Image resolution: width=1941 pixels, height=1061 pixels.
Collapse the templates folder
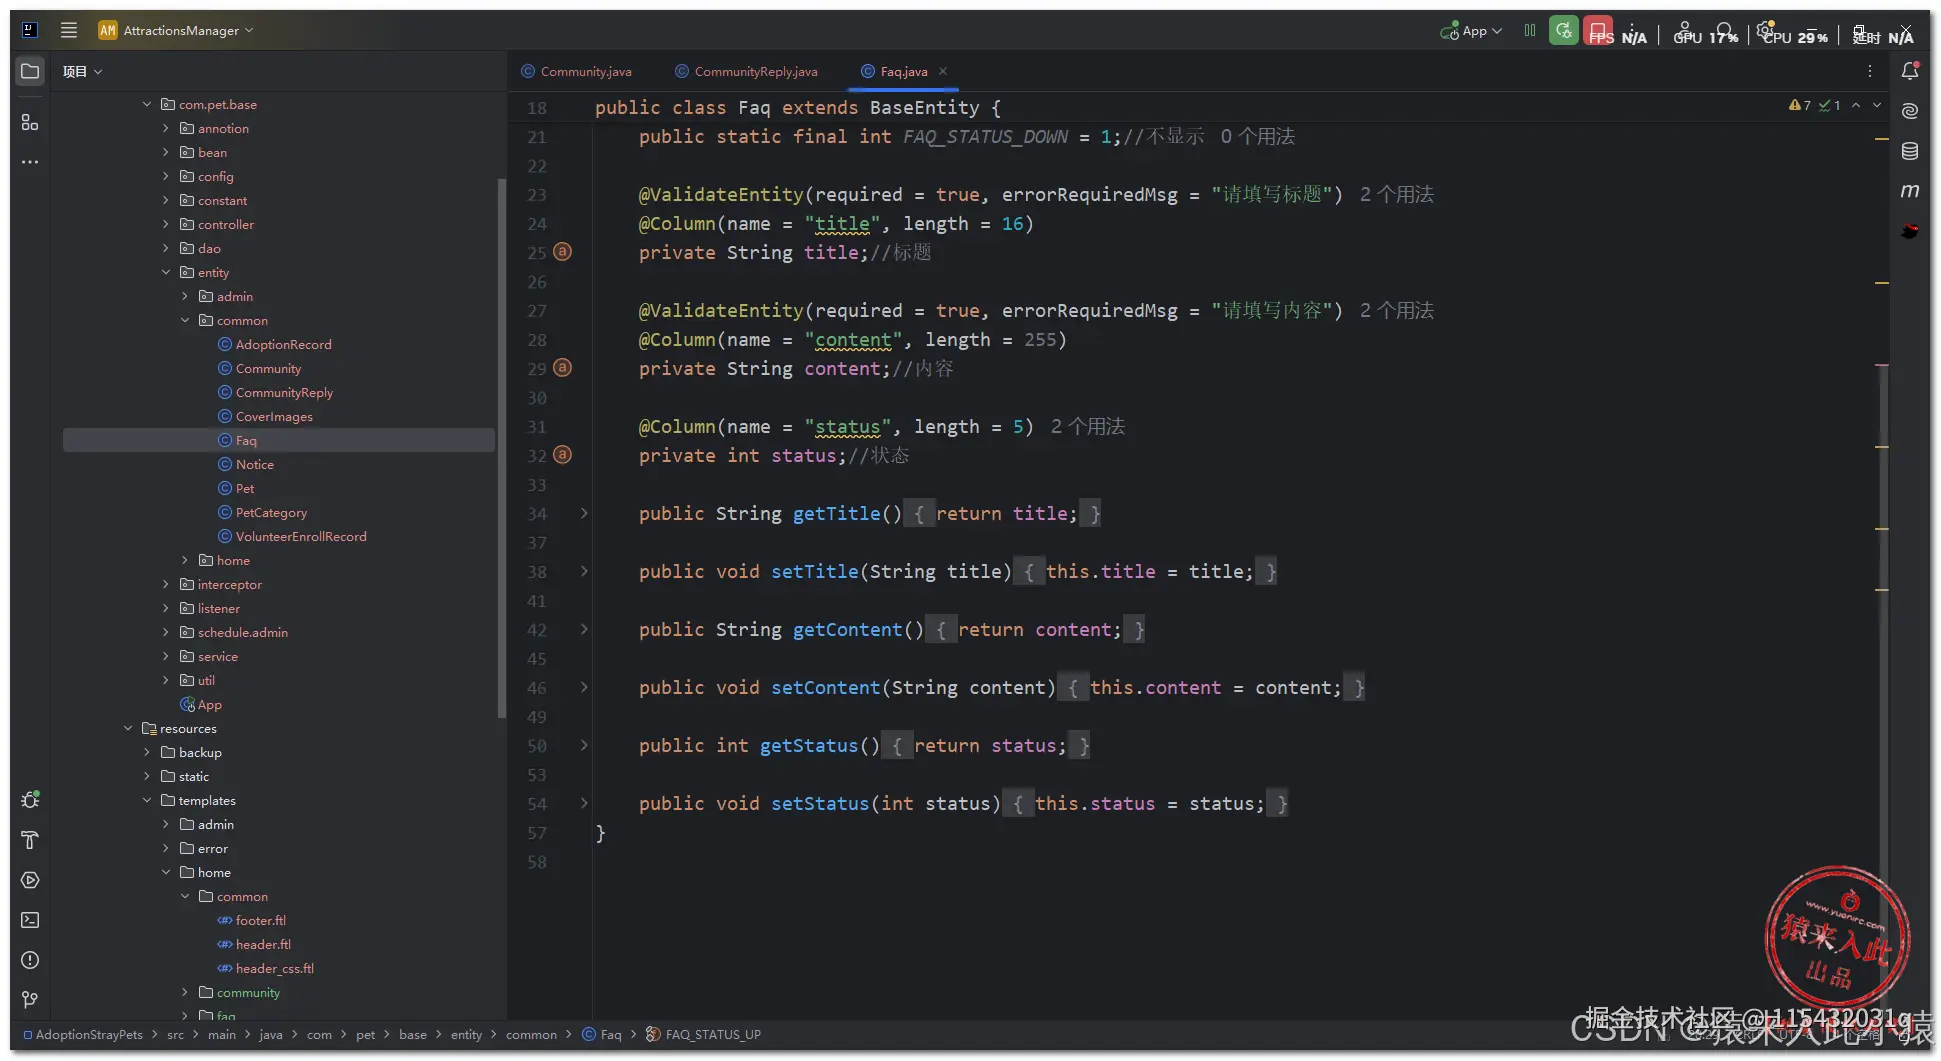point(147,800)
